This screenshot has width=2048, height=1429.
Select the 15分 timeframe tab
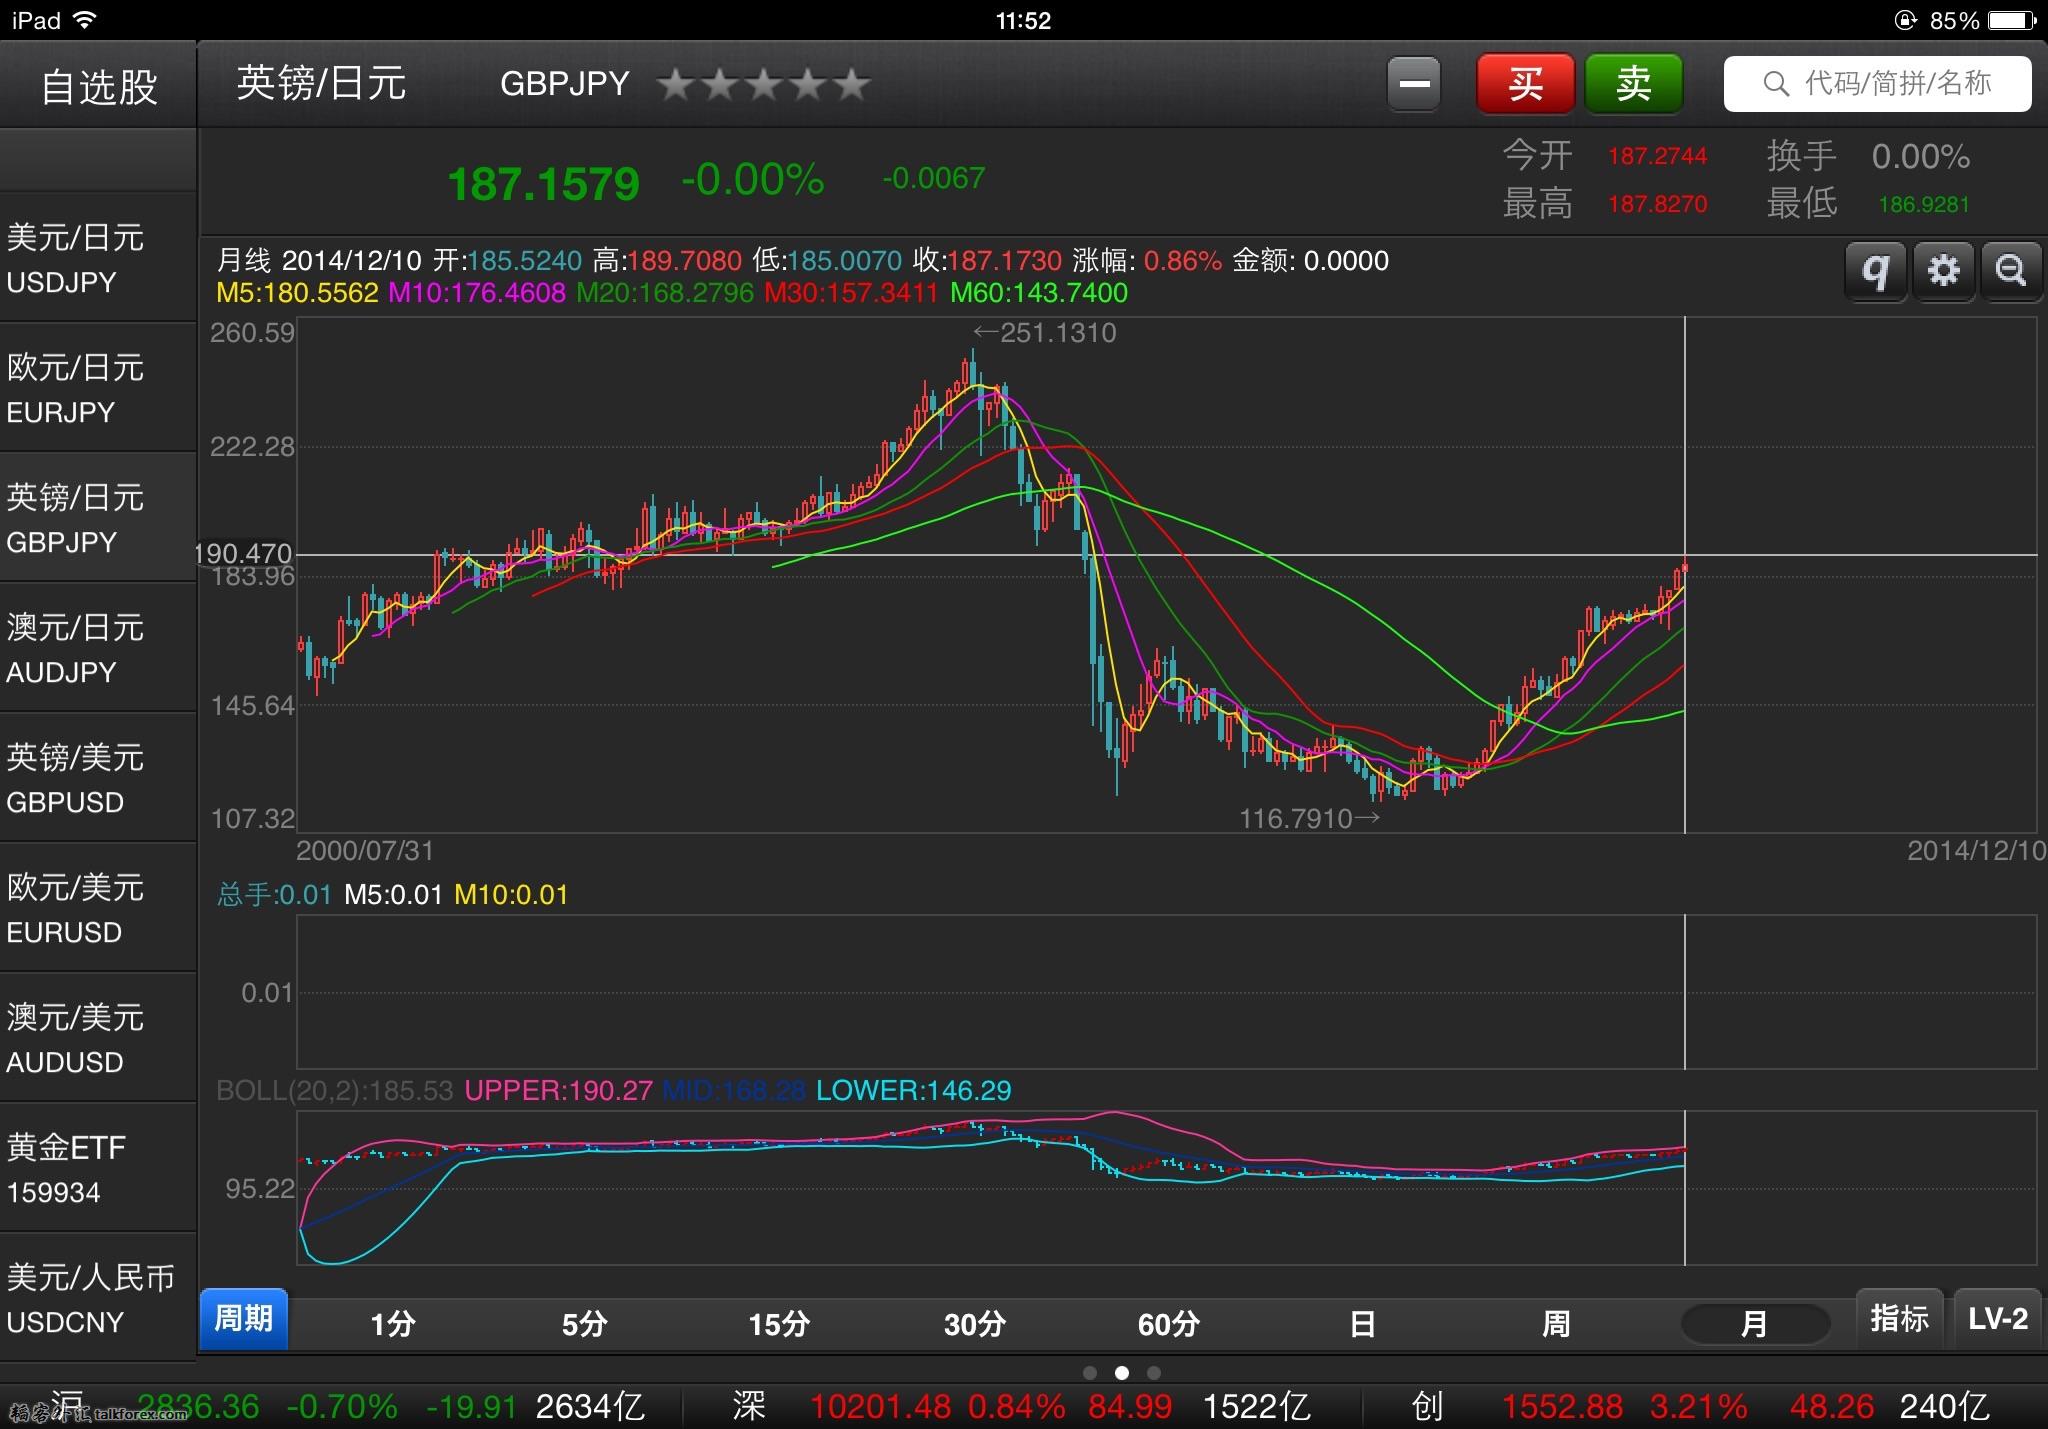coord(779,1324)
